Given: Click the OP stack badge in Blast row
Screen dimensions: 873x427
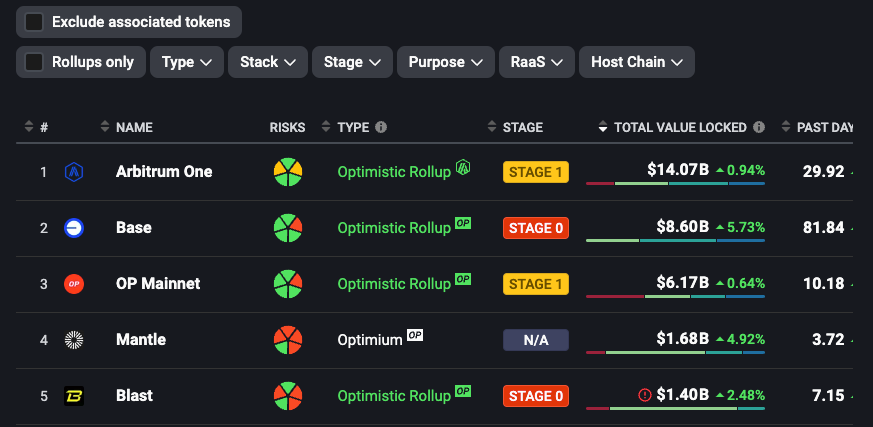Looking at the screenshot, I should [x=463, y=391].
